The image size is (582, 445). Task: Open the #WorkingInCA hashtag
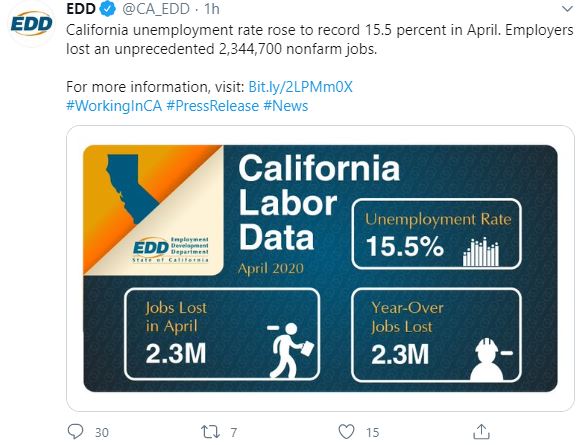pyautogui.click(x=114, y=106)
